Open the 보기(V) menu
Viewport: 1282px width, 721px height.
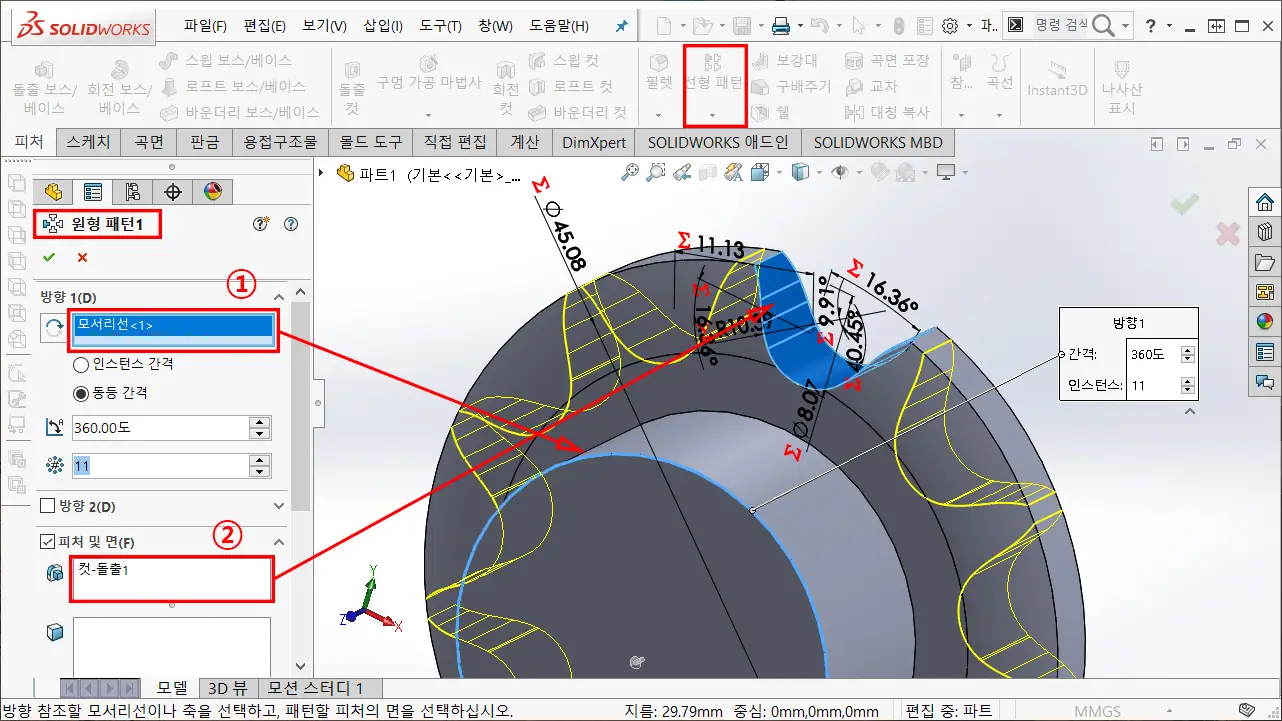[324, 26]
